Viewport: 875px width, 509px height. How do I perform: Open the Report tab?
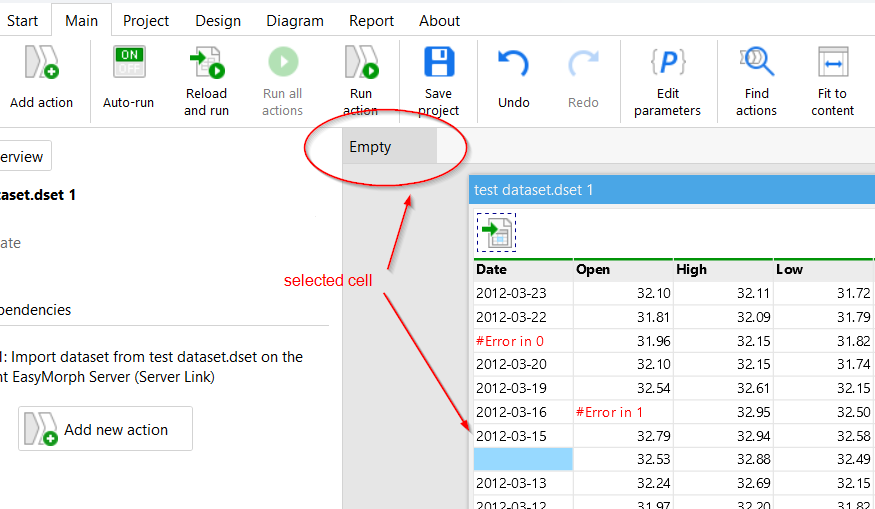(371, 20)
